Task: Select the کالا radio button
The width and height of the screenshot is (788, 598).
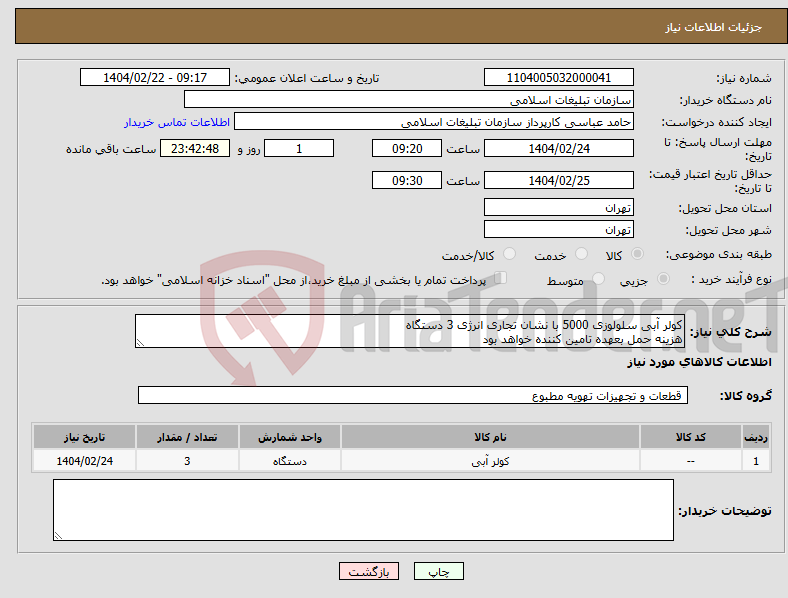Action: coord(637,254)
